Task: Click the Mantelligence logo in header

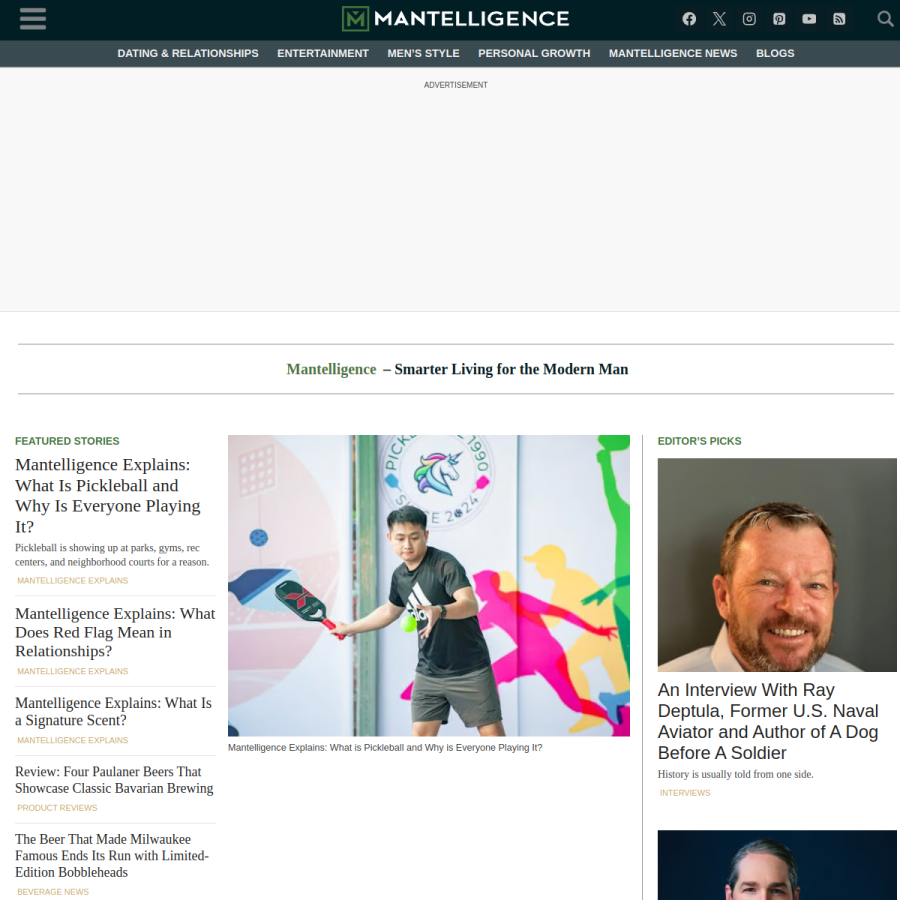Action: 455,19
